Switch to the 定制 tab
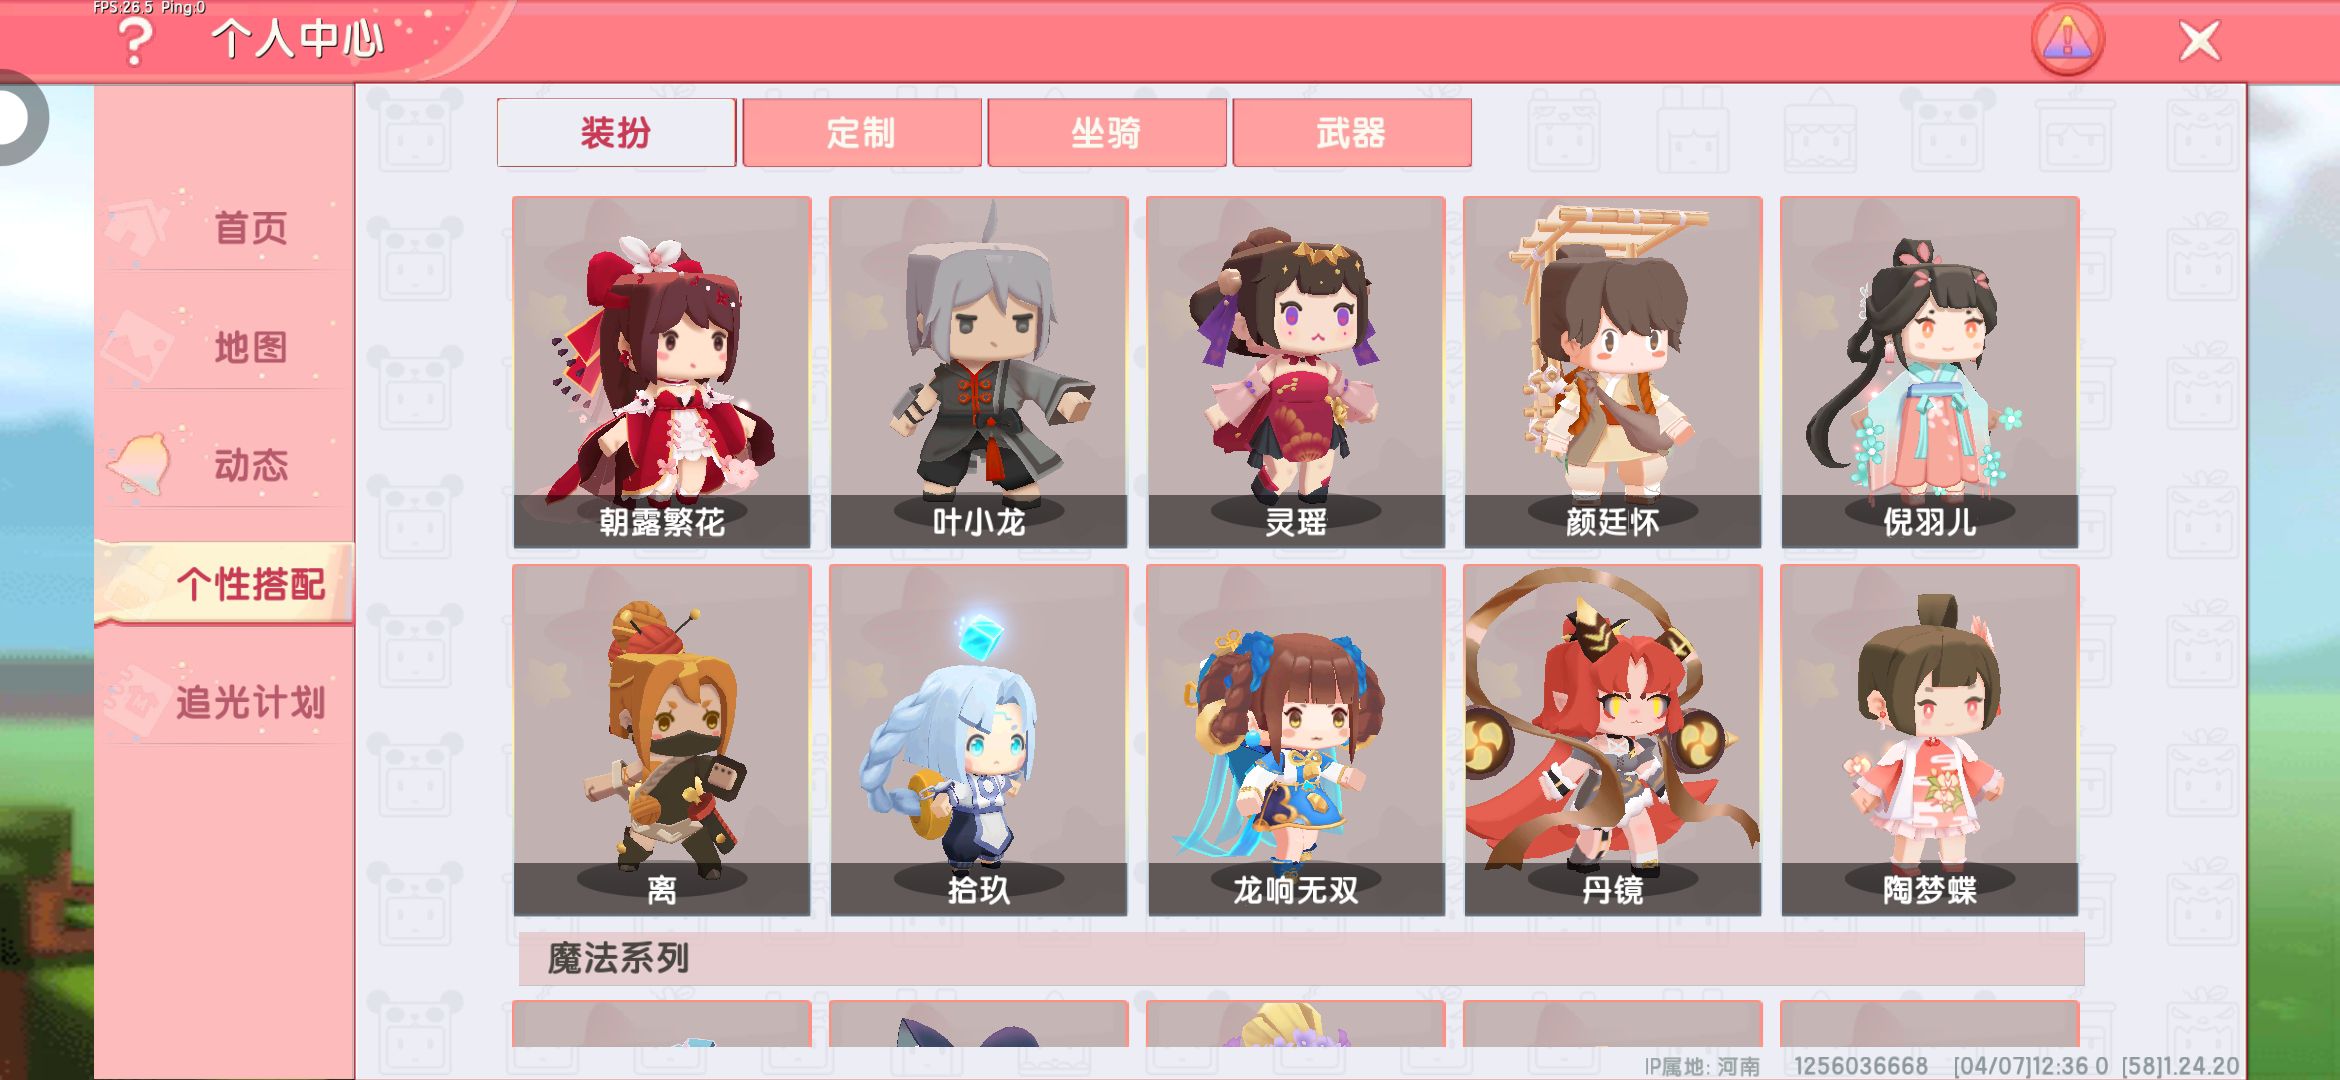The image size is (2340, 1080). (x=861, y=132)
